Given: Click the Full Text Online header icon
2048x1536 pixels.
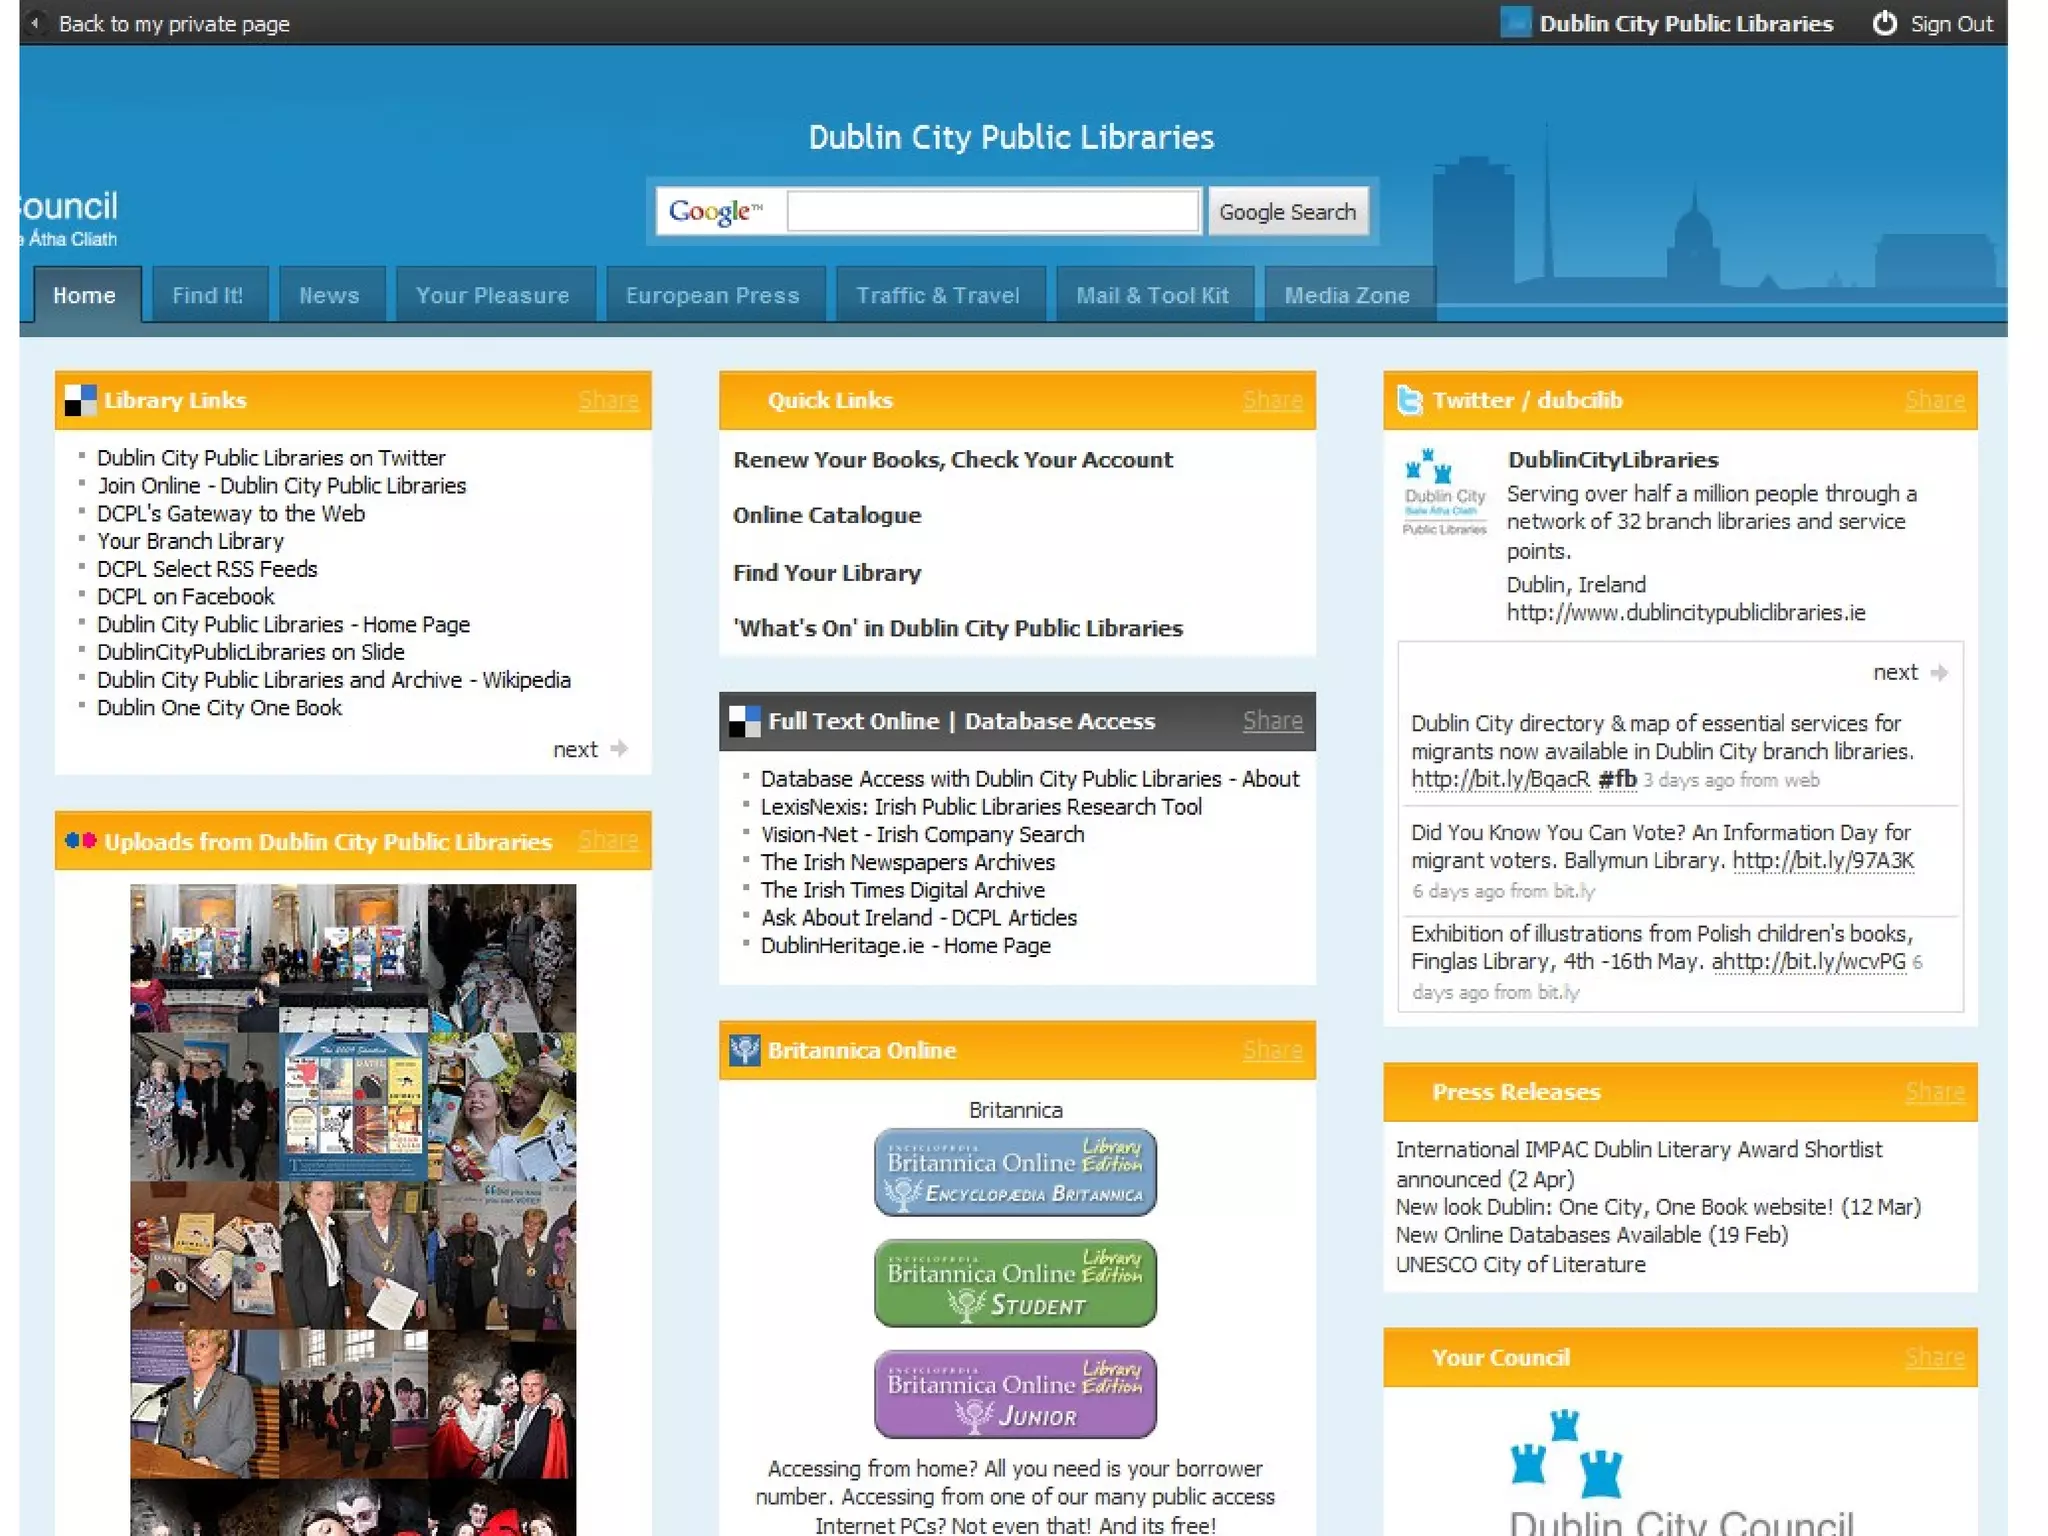Looking at the screenshot, I should click(744, 721).
